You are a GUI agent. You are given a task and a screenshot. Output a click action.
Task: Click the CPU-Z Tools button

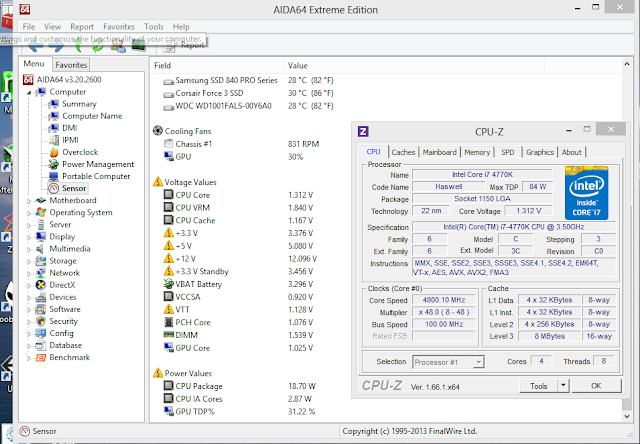(538, 386)
